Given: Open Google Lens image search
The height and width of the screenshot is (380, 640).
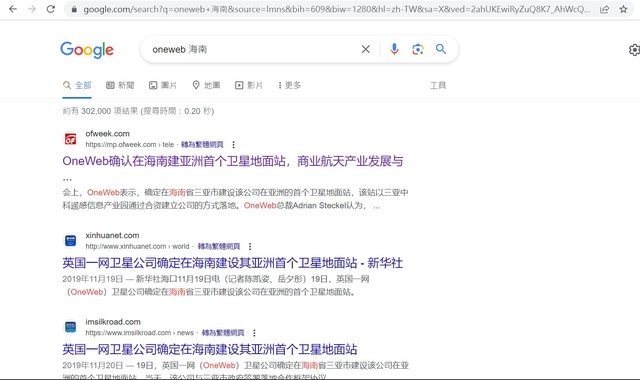Looking at the screenshot, I should [x=418, y=49].
